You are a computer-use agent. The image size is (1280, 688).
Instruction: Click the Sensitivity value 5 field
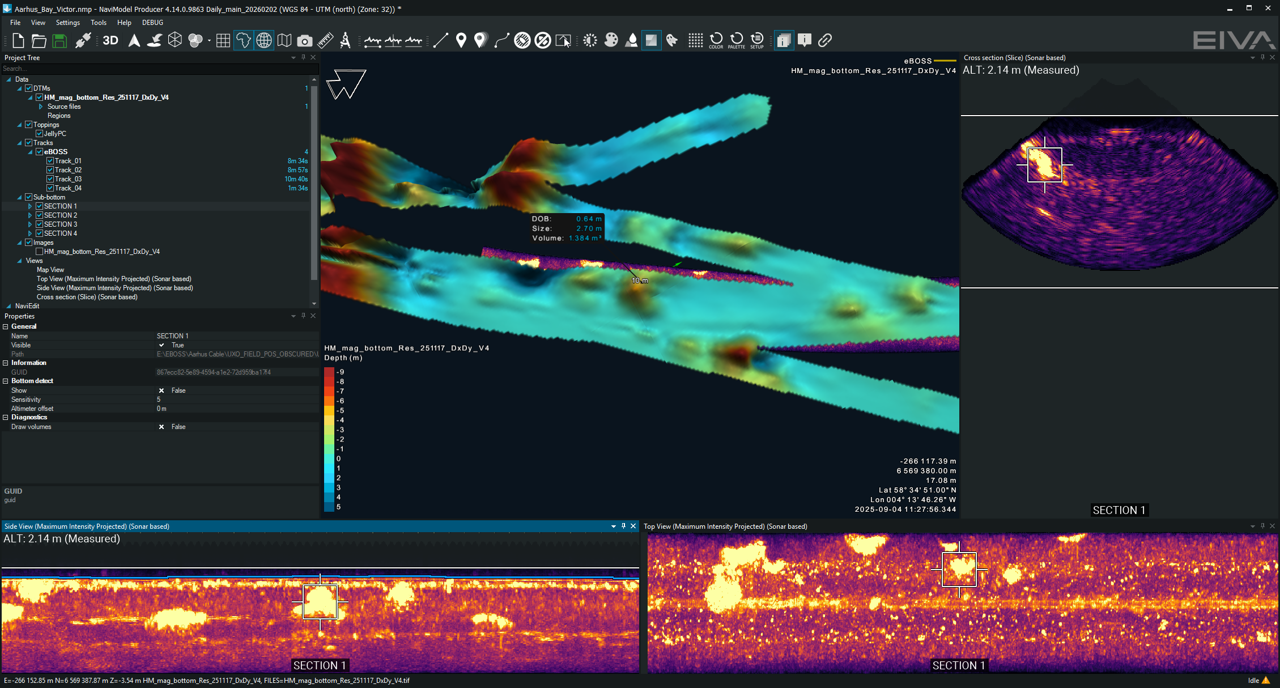(x=237, y=399)
